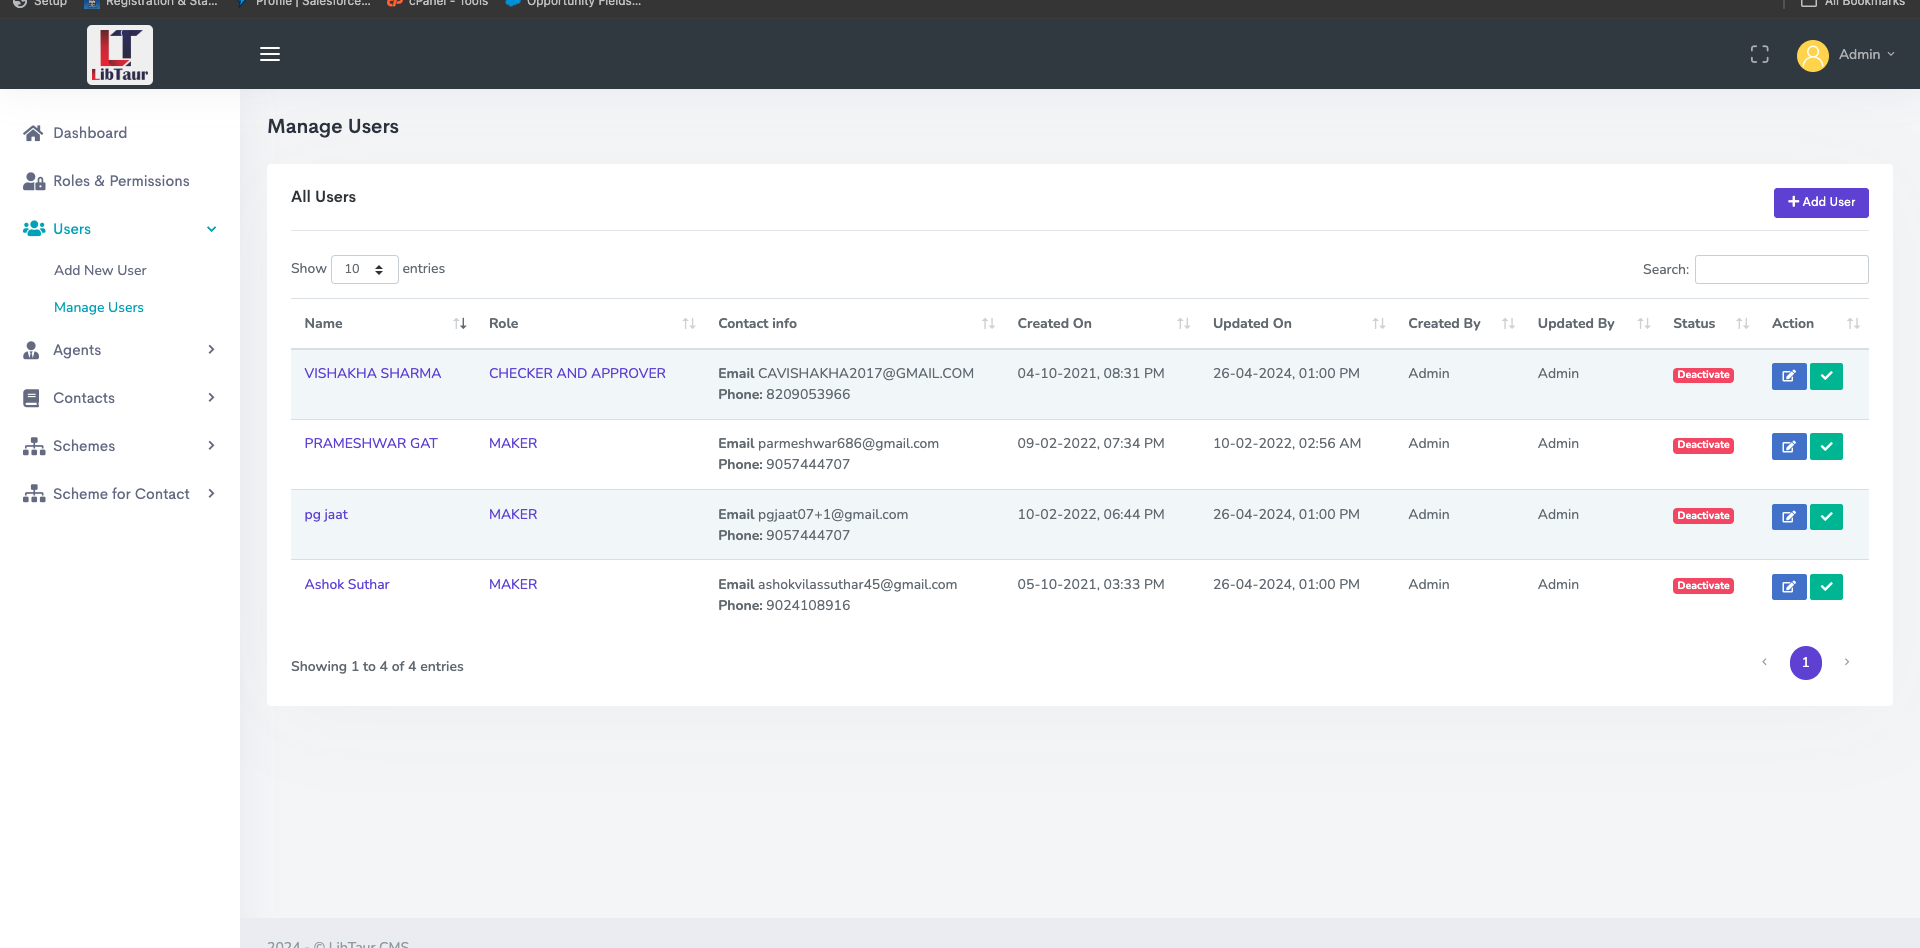The width and height of the screenshot is (1920, 948).
Task: Click green checkmark for PRAMESHWAR GAT
Action: (1826, 446)
